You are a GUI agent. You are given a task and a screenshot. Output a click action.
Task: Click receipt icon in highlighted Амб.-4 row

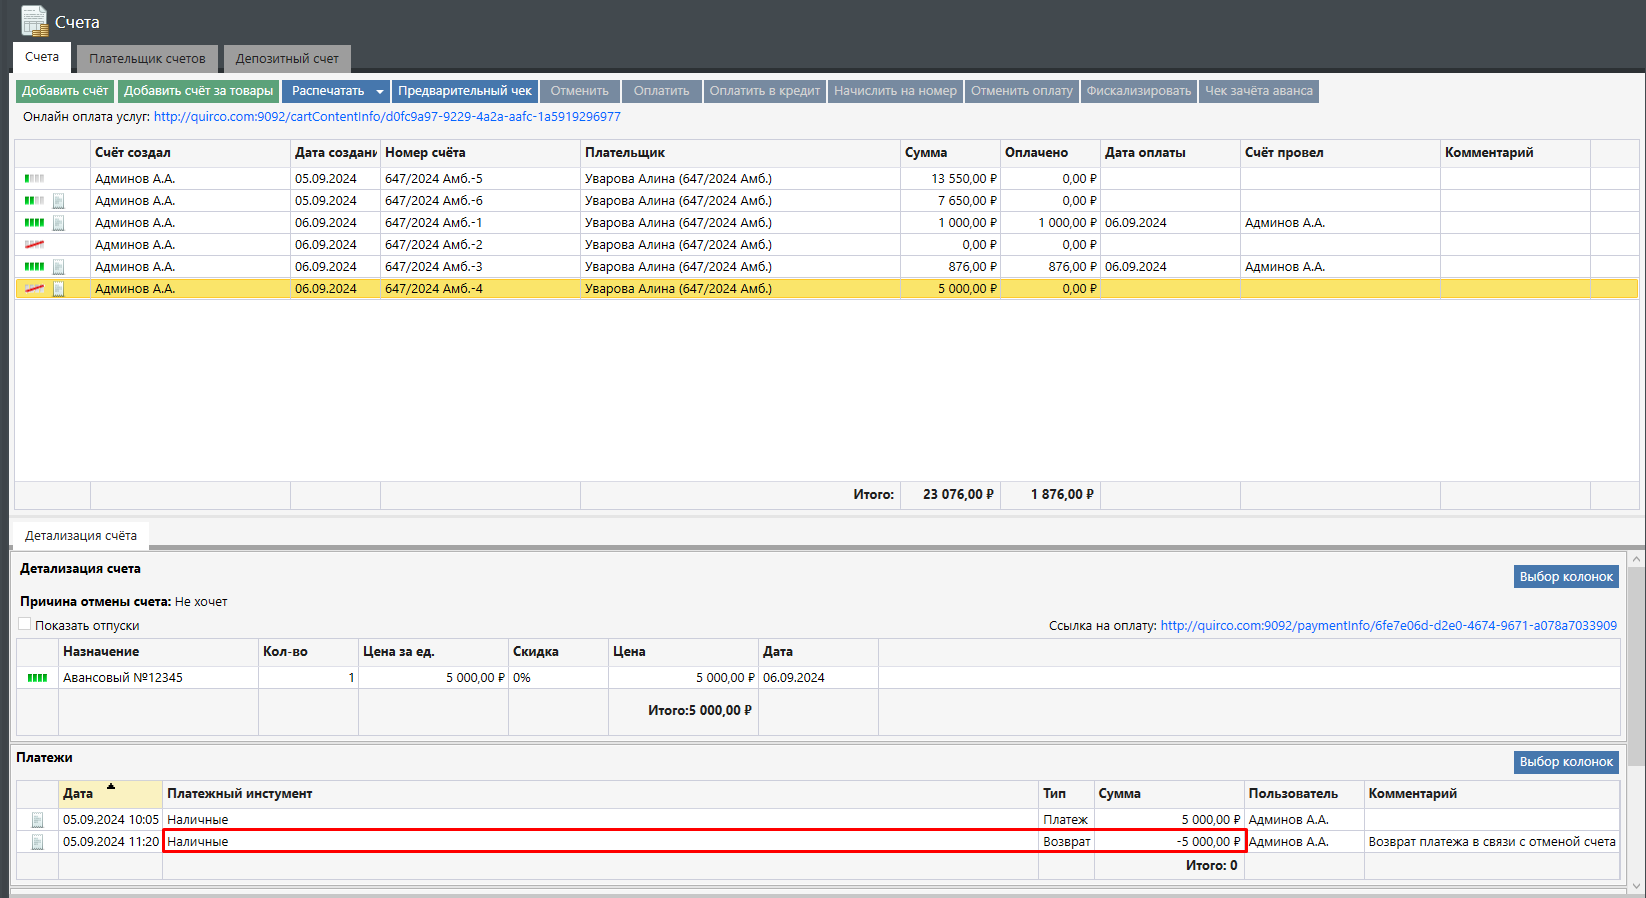pyautogui.click(x=58, y=289)
